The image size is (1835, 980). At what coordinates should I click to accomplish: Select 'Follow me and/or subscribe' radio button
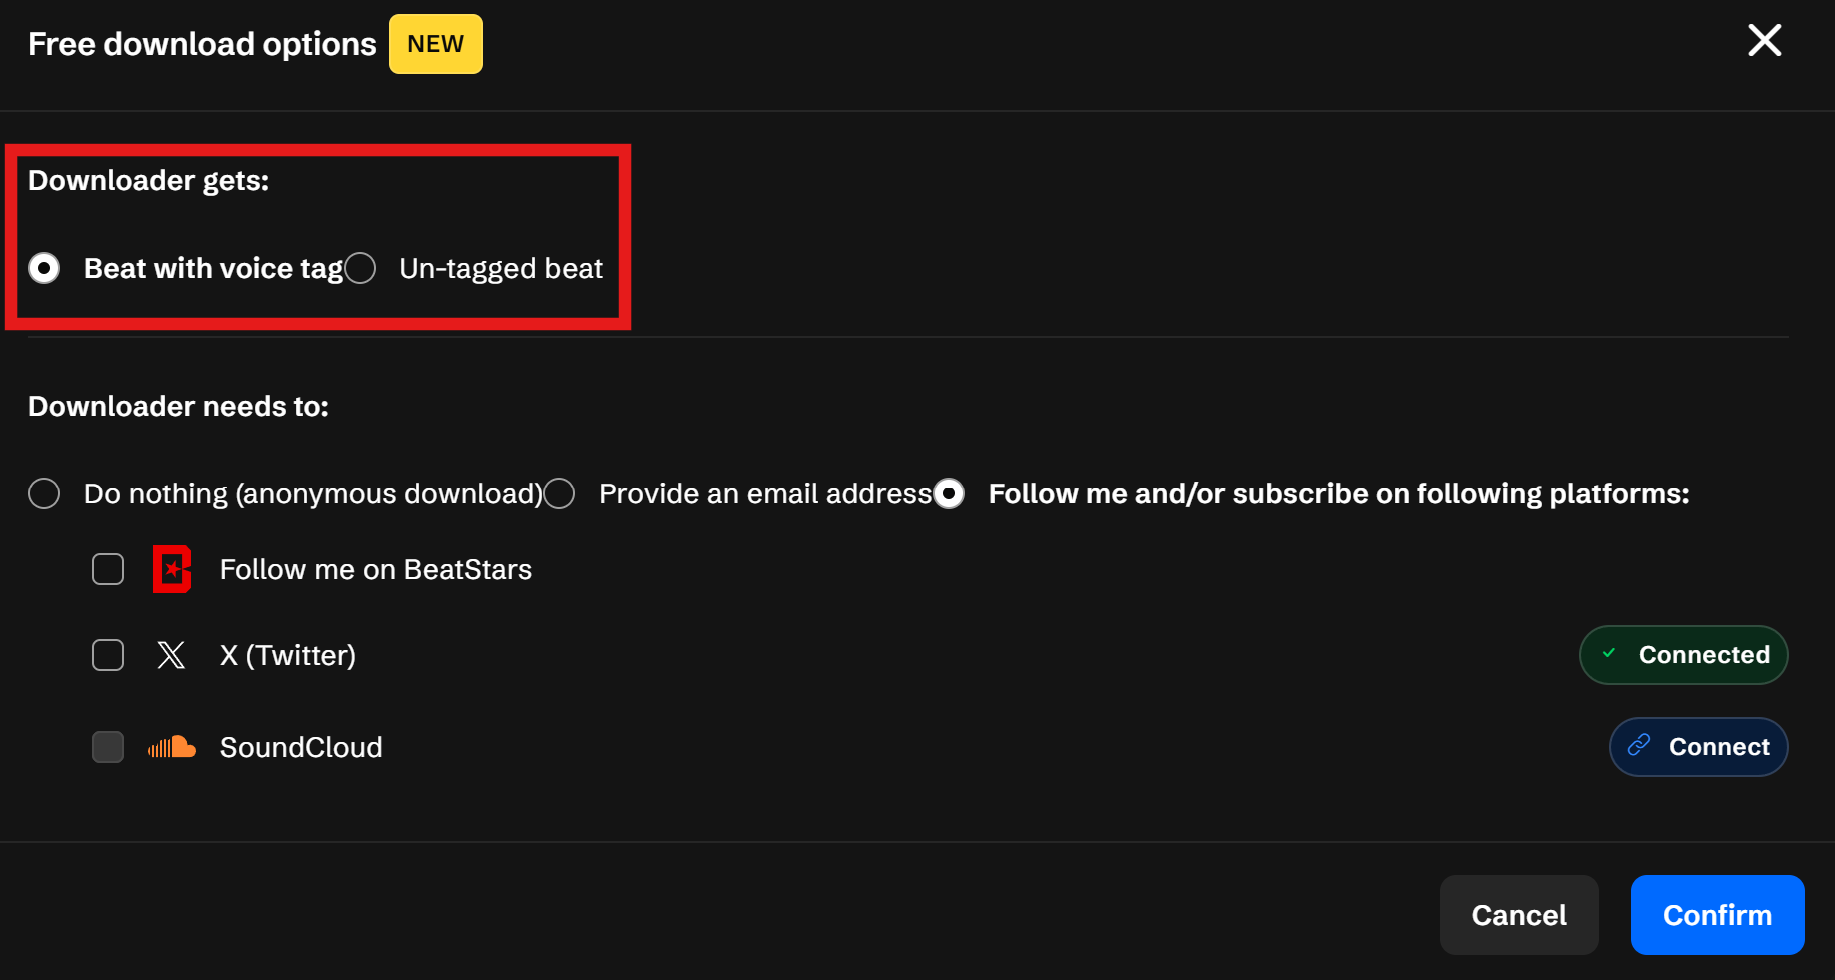pos(949,493)
